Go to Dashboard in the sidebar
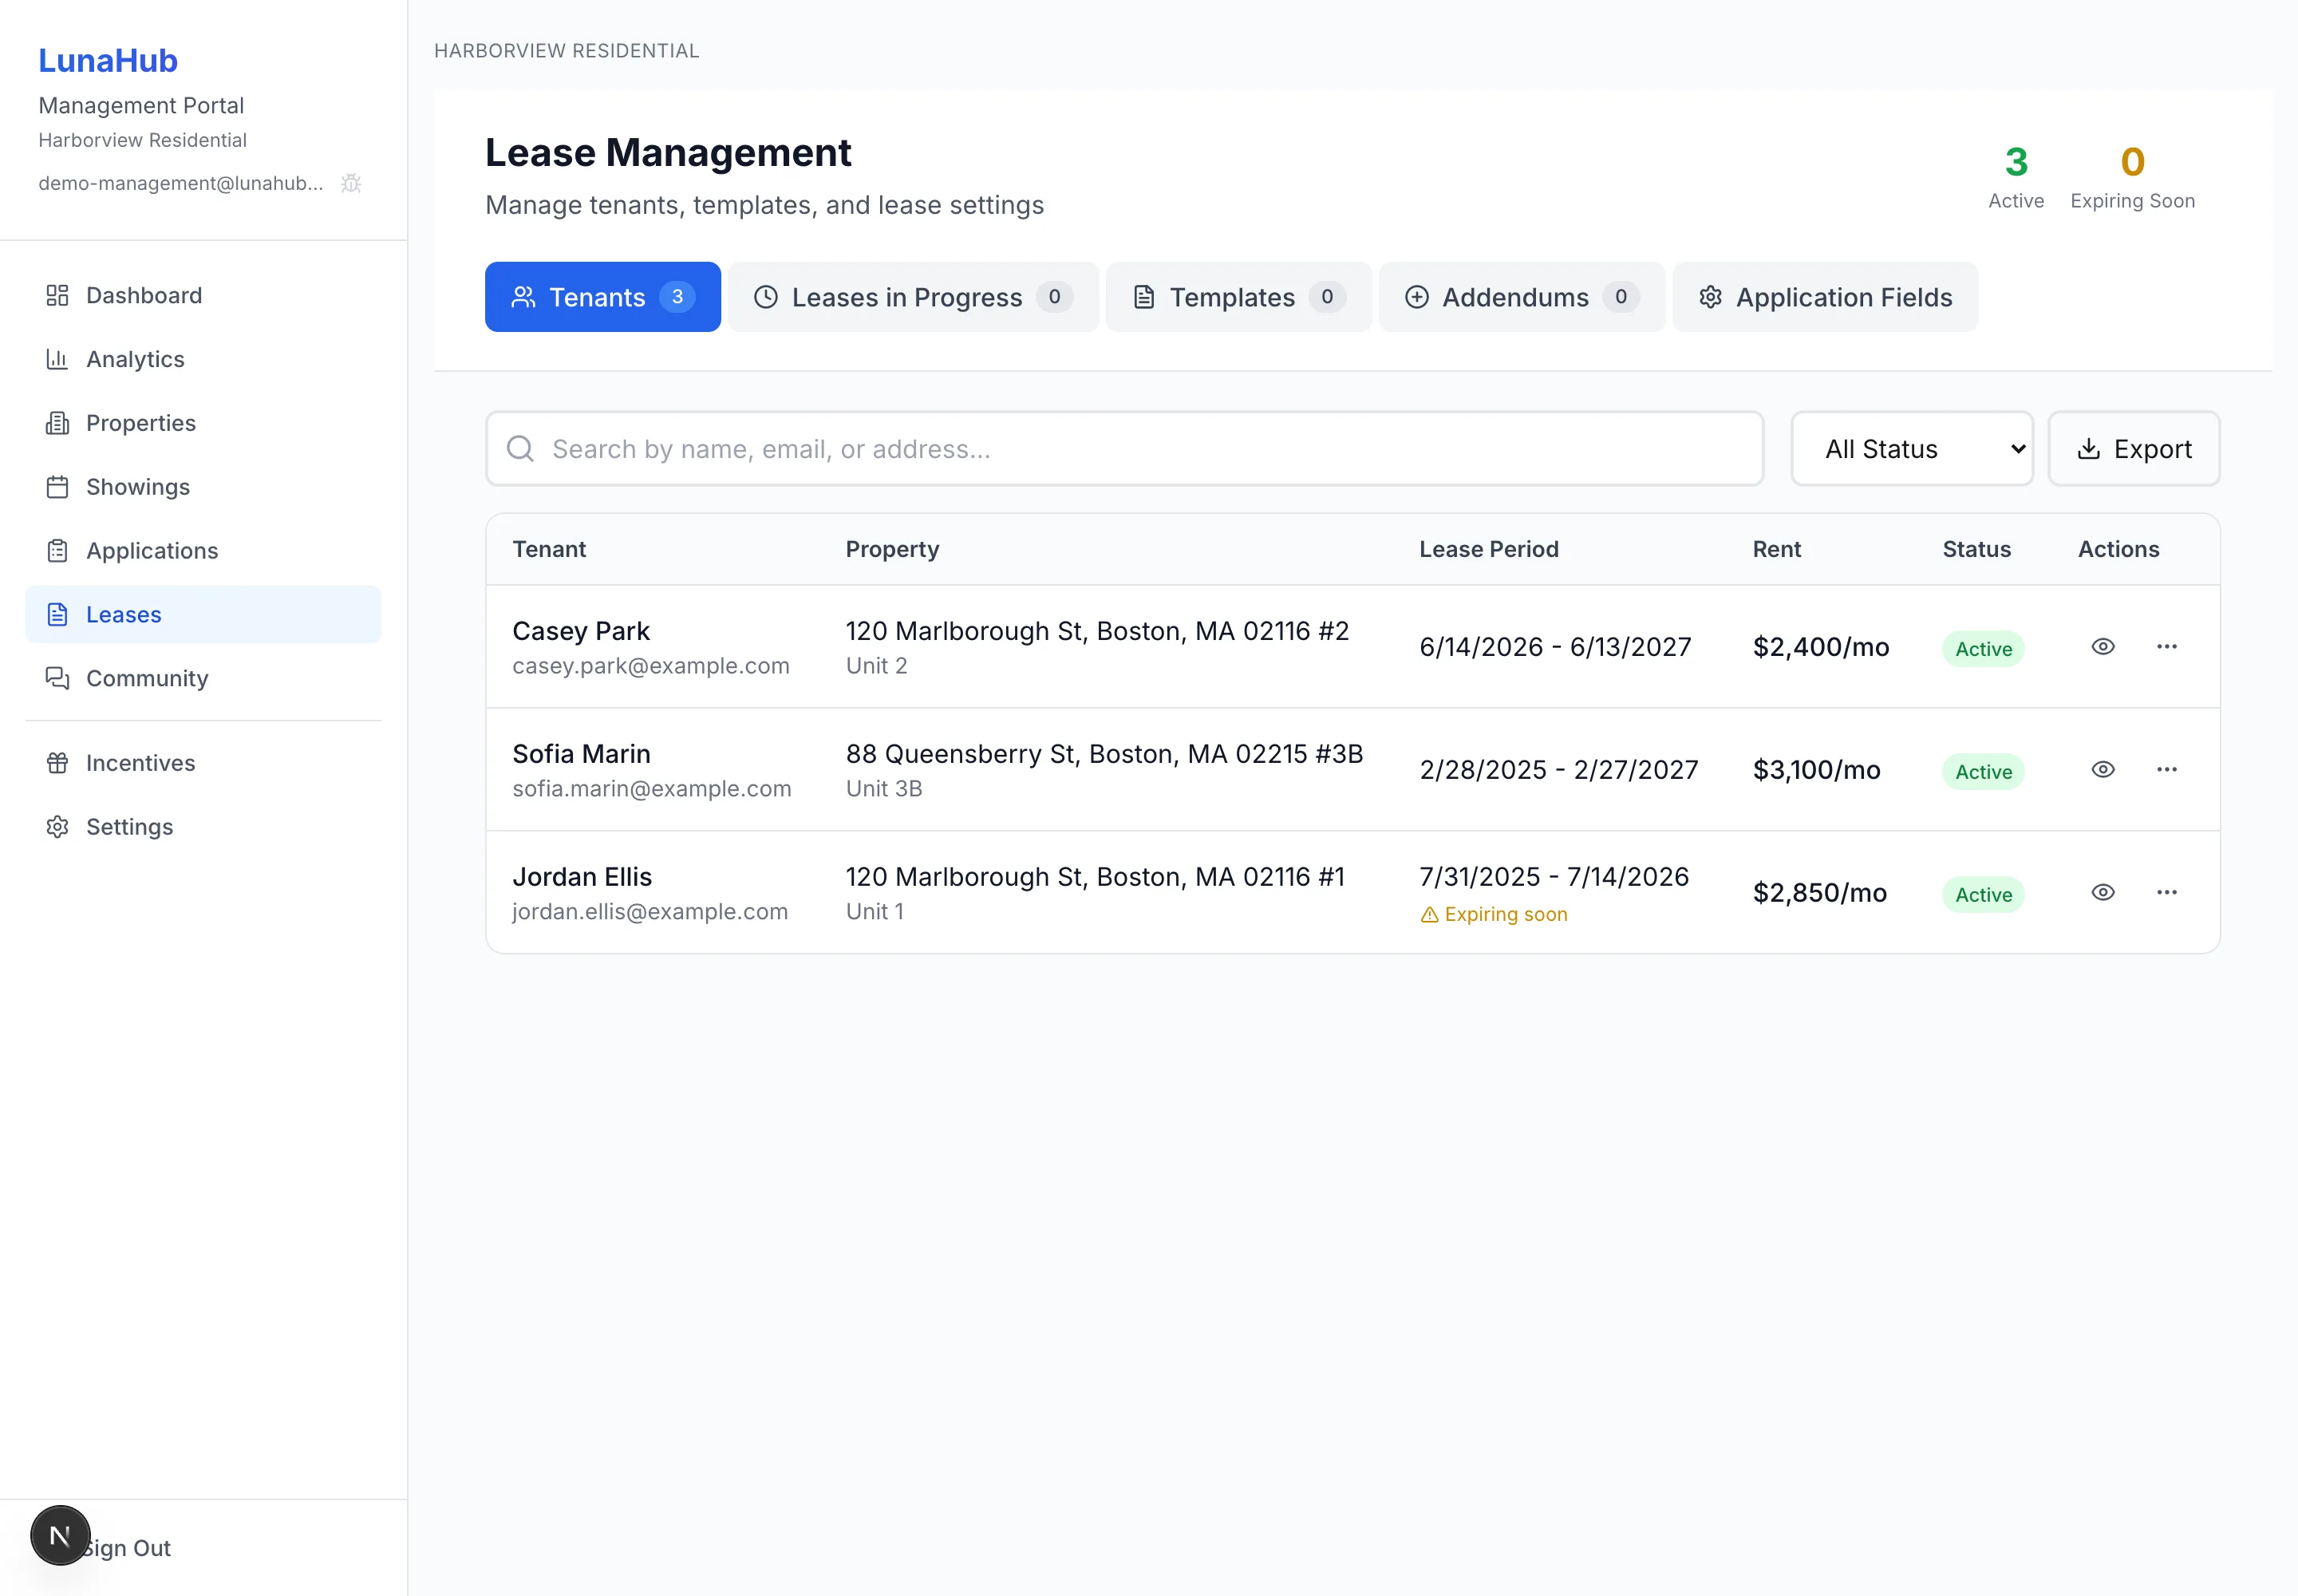 coord(203,295)
